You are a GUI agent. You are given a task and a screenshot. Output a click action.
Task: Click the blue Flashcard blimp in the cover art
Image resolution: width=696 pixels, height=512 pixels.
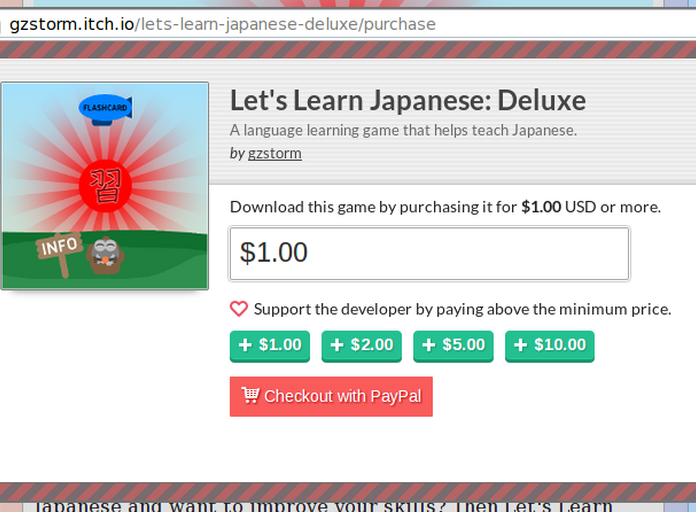[x=105, y=108]
